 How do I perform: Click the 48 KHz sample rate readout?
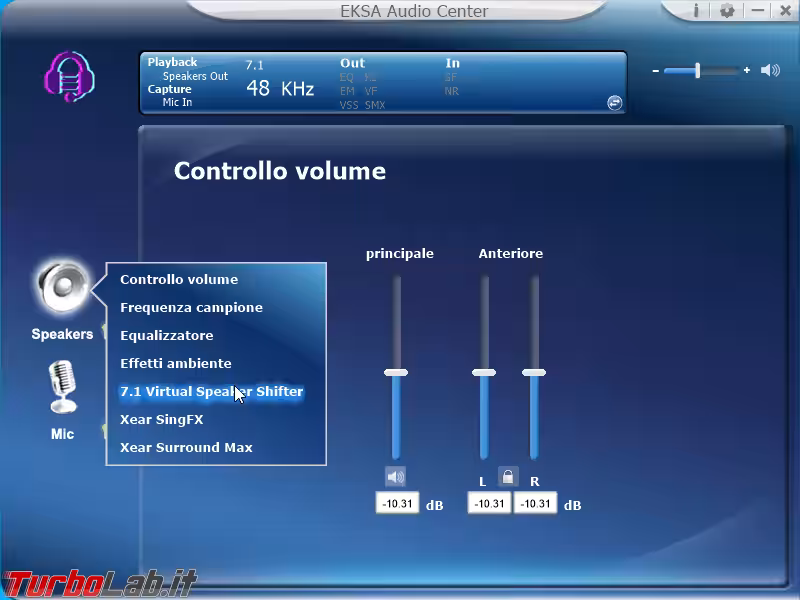click(280, 89)
